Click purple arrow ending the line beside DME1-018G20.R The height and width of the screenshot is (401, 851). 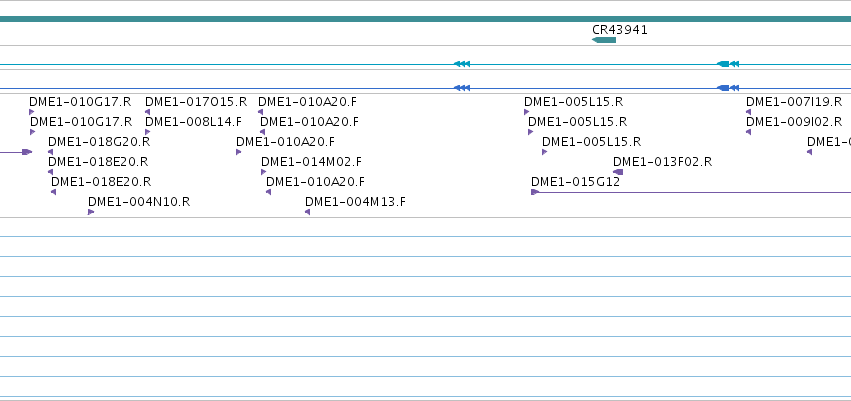tap(27, 152)
